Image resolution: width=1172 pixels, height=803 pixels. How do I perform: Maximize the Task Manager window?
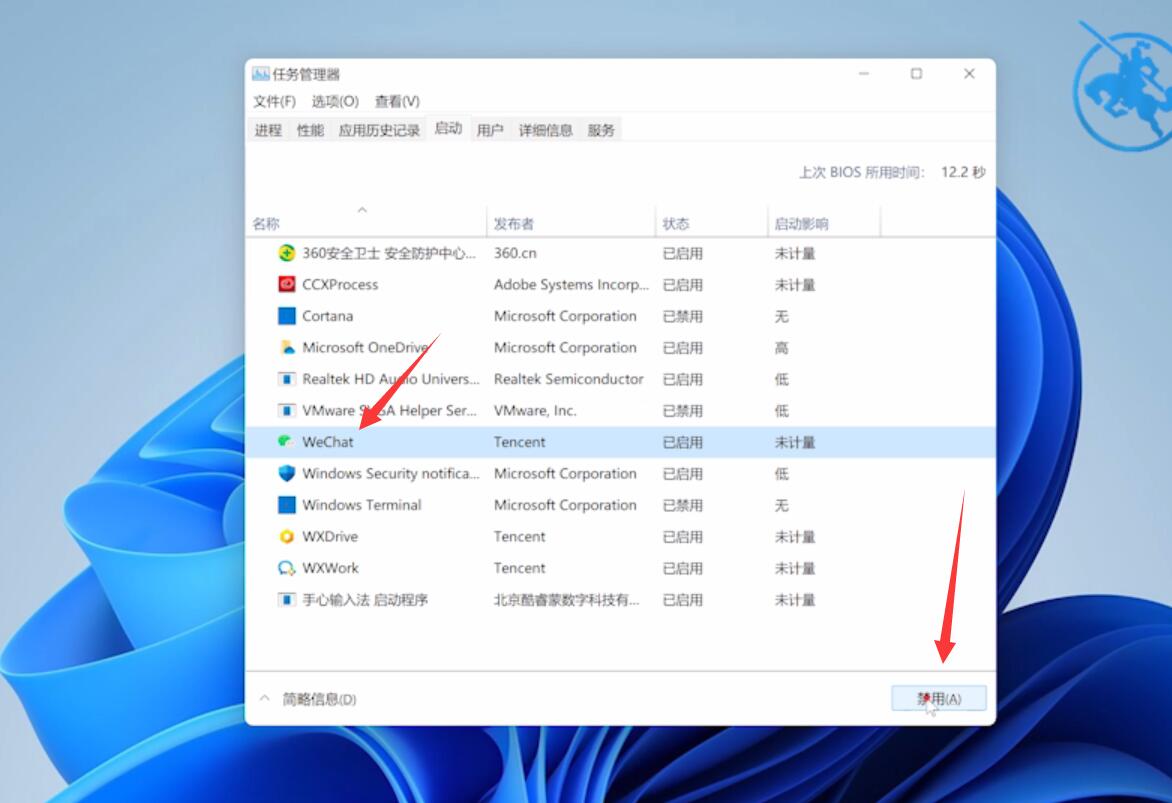[916, 73]
